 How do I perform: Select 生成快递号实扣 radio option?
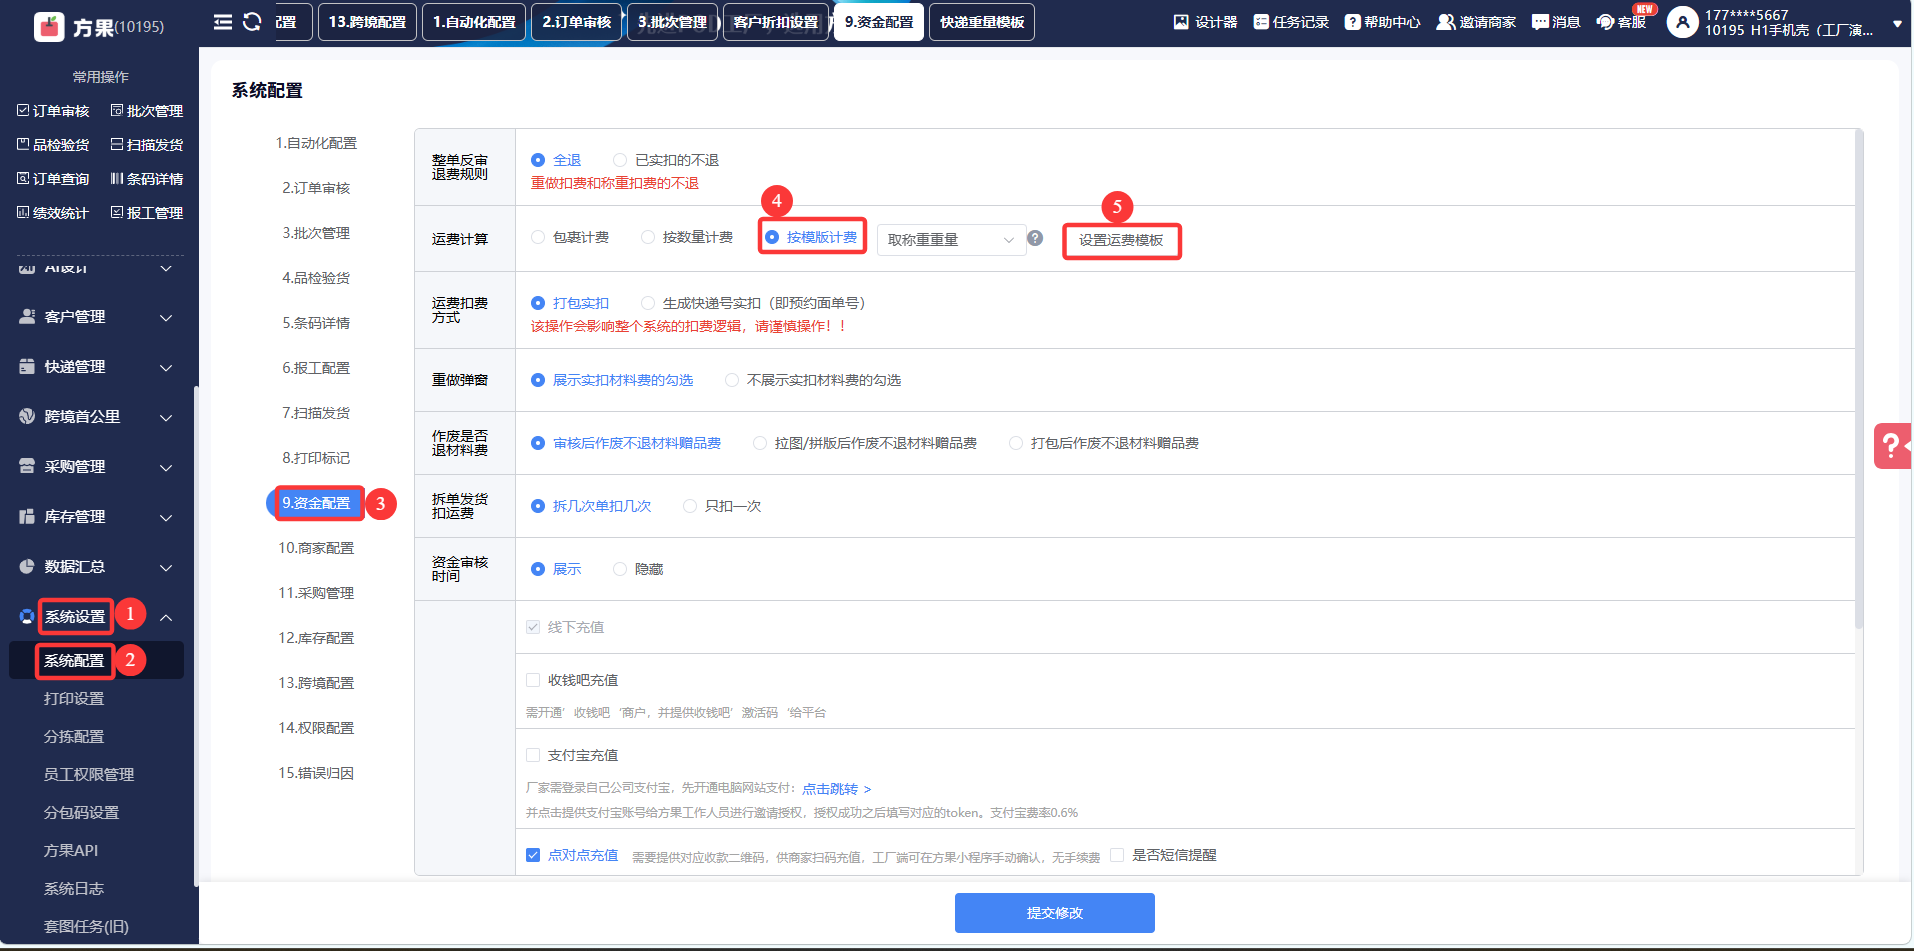pyautogui.click(x=648, y=303)
